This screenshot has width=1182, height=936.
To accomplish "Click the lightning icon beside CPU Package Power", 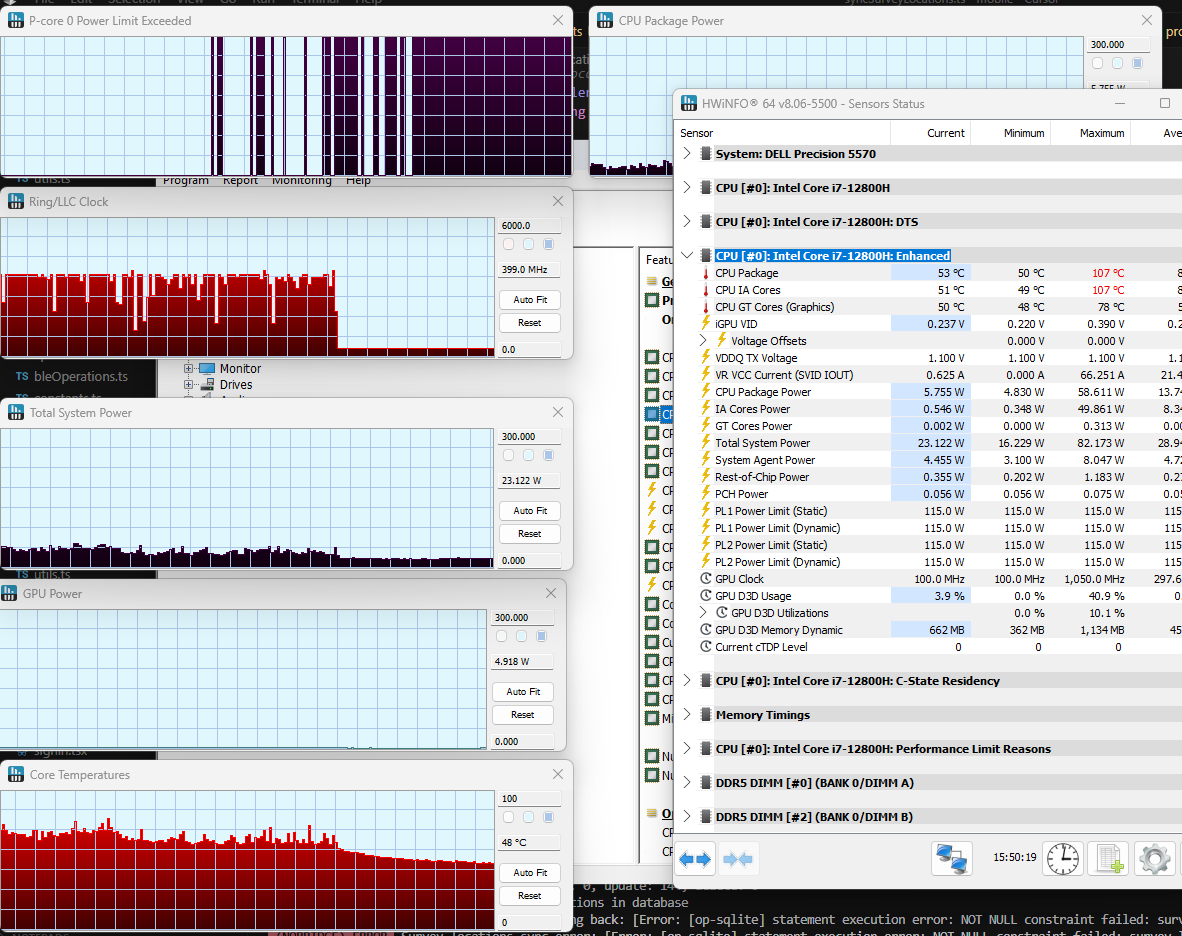I will pyautogui.click(x=706, y=392).
